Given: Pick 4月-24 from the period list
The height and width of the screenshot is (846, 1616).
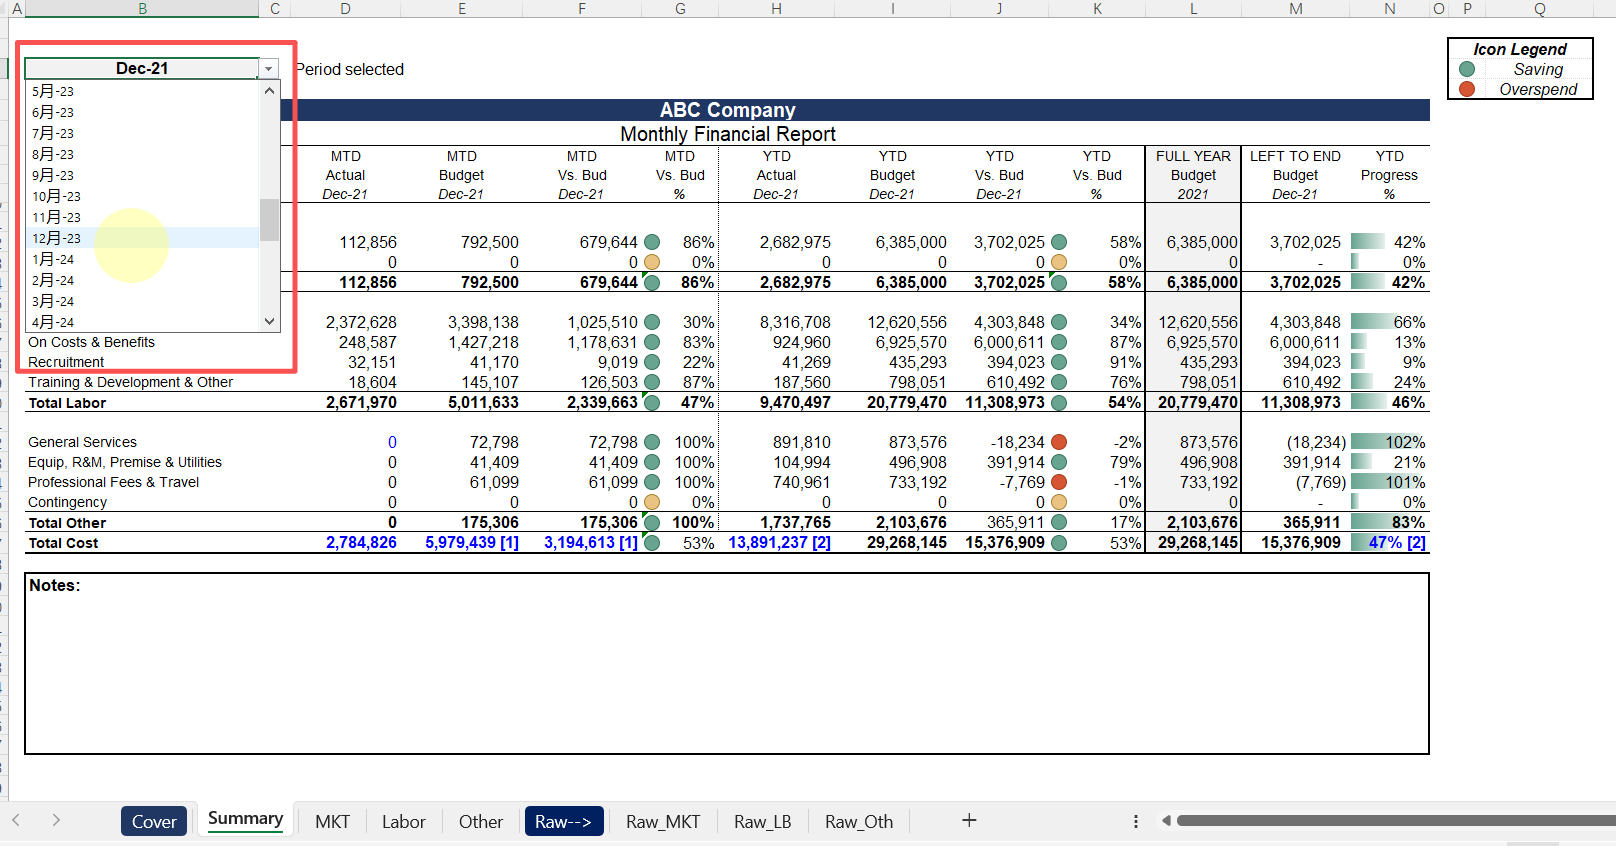Looking at the screenshot, I should click(x=53, y=322).
